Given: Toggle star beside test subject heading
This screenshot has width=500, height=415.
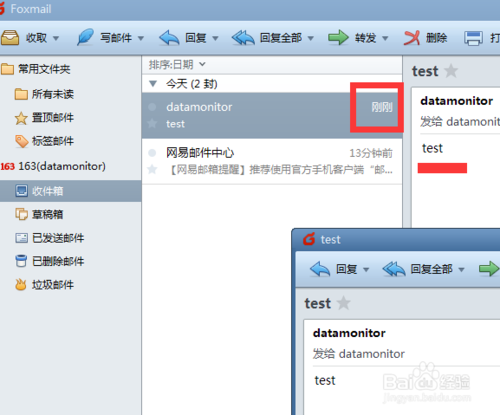Looking at the screenshot, I should click(x=451, y=71).
